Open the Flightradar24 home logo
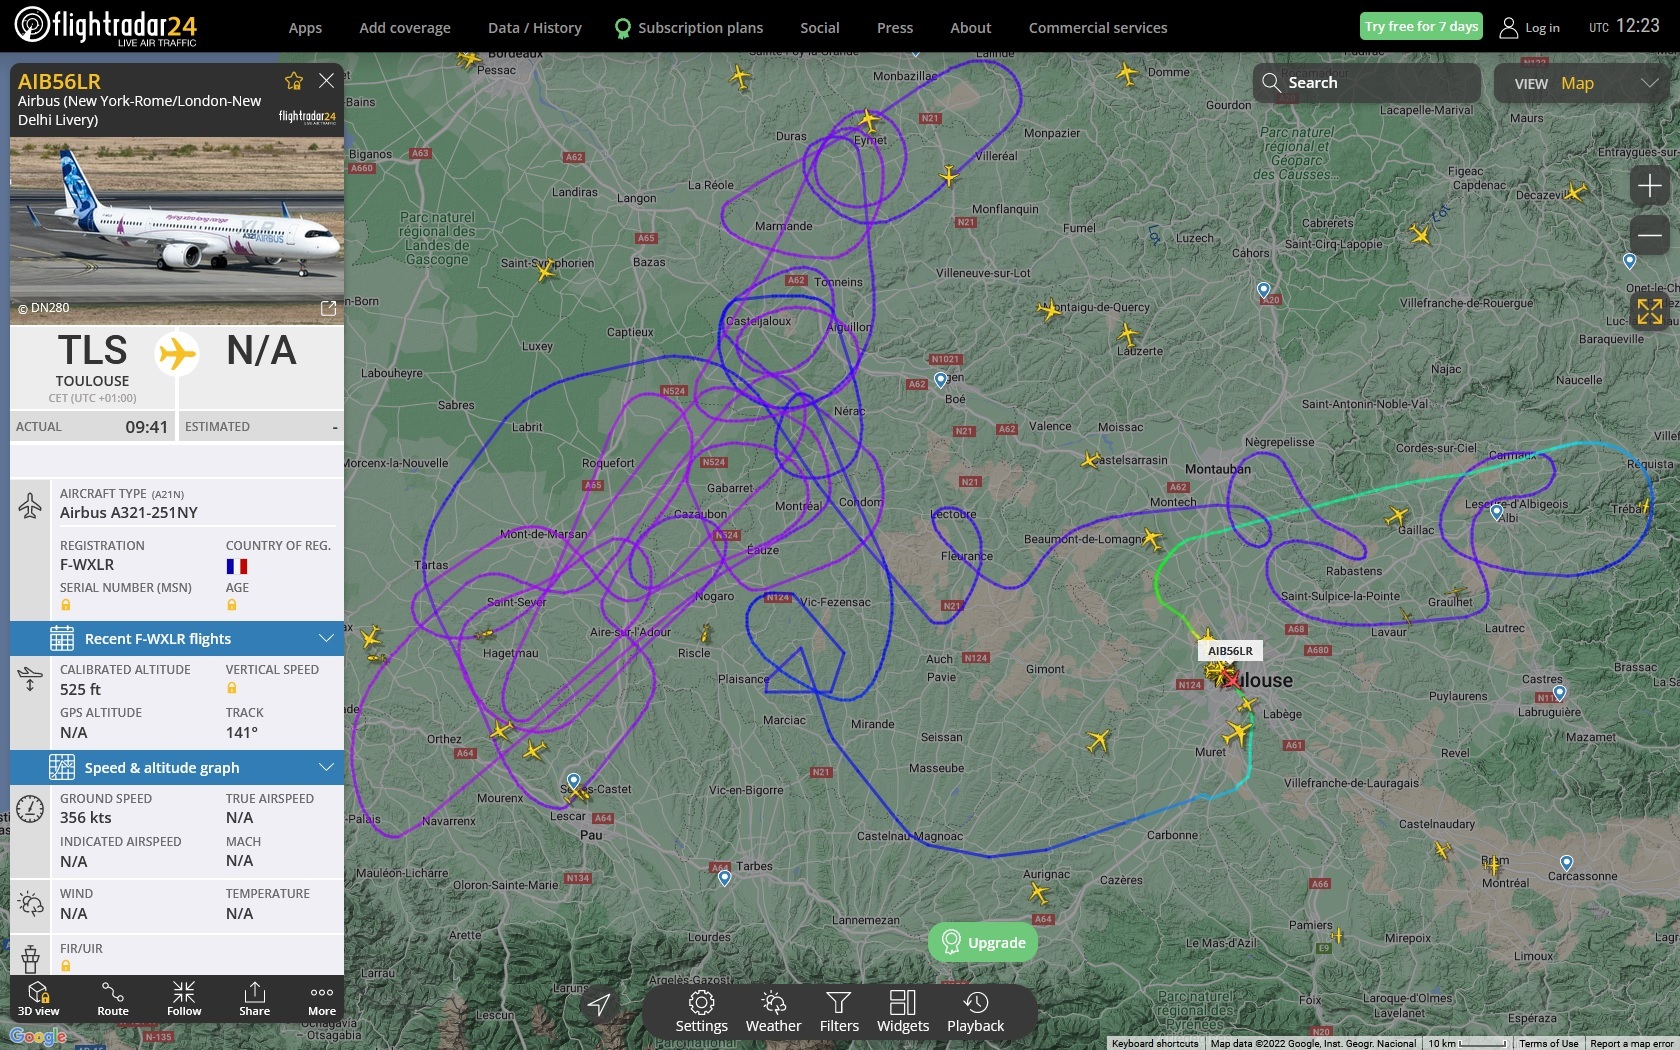 (106, 26)
